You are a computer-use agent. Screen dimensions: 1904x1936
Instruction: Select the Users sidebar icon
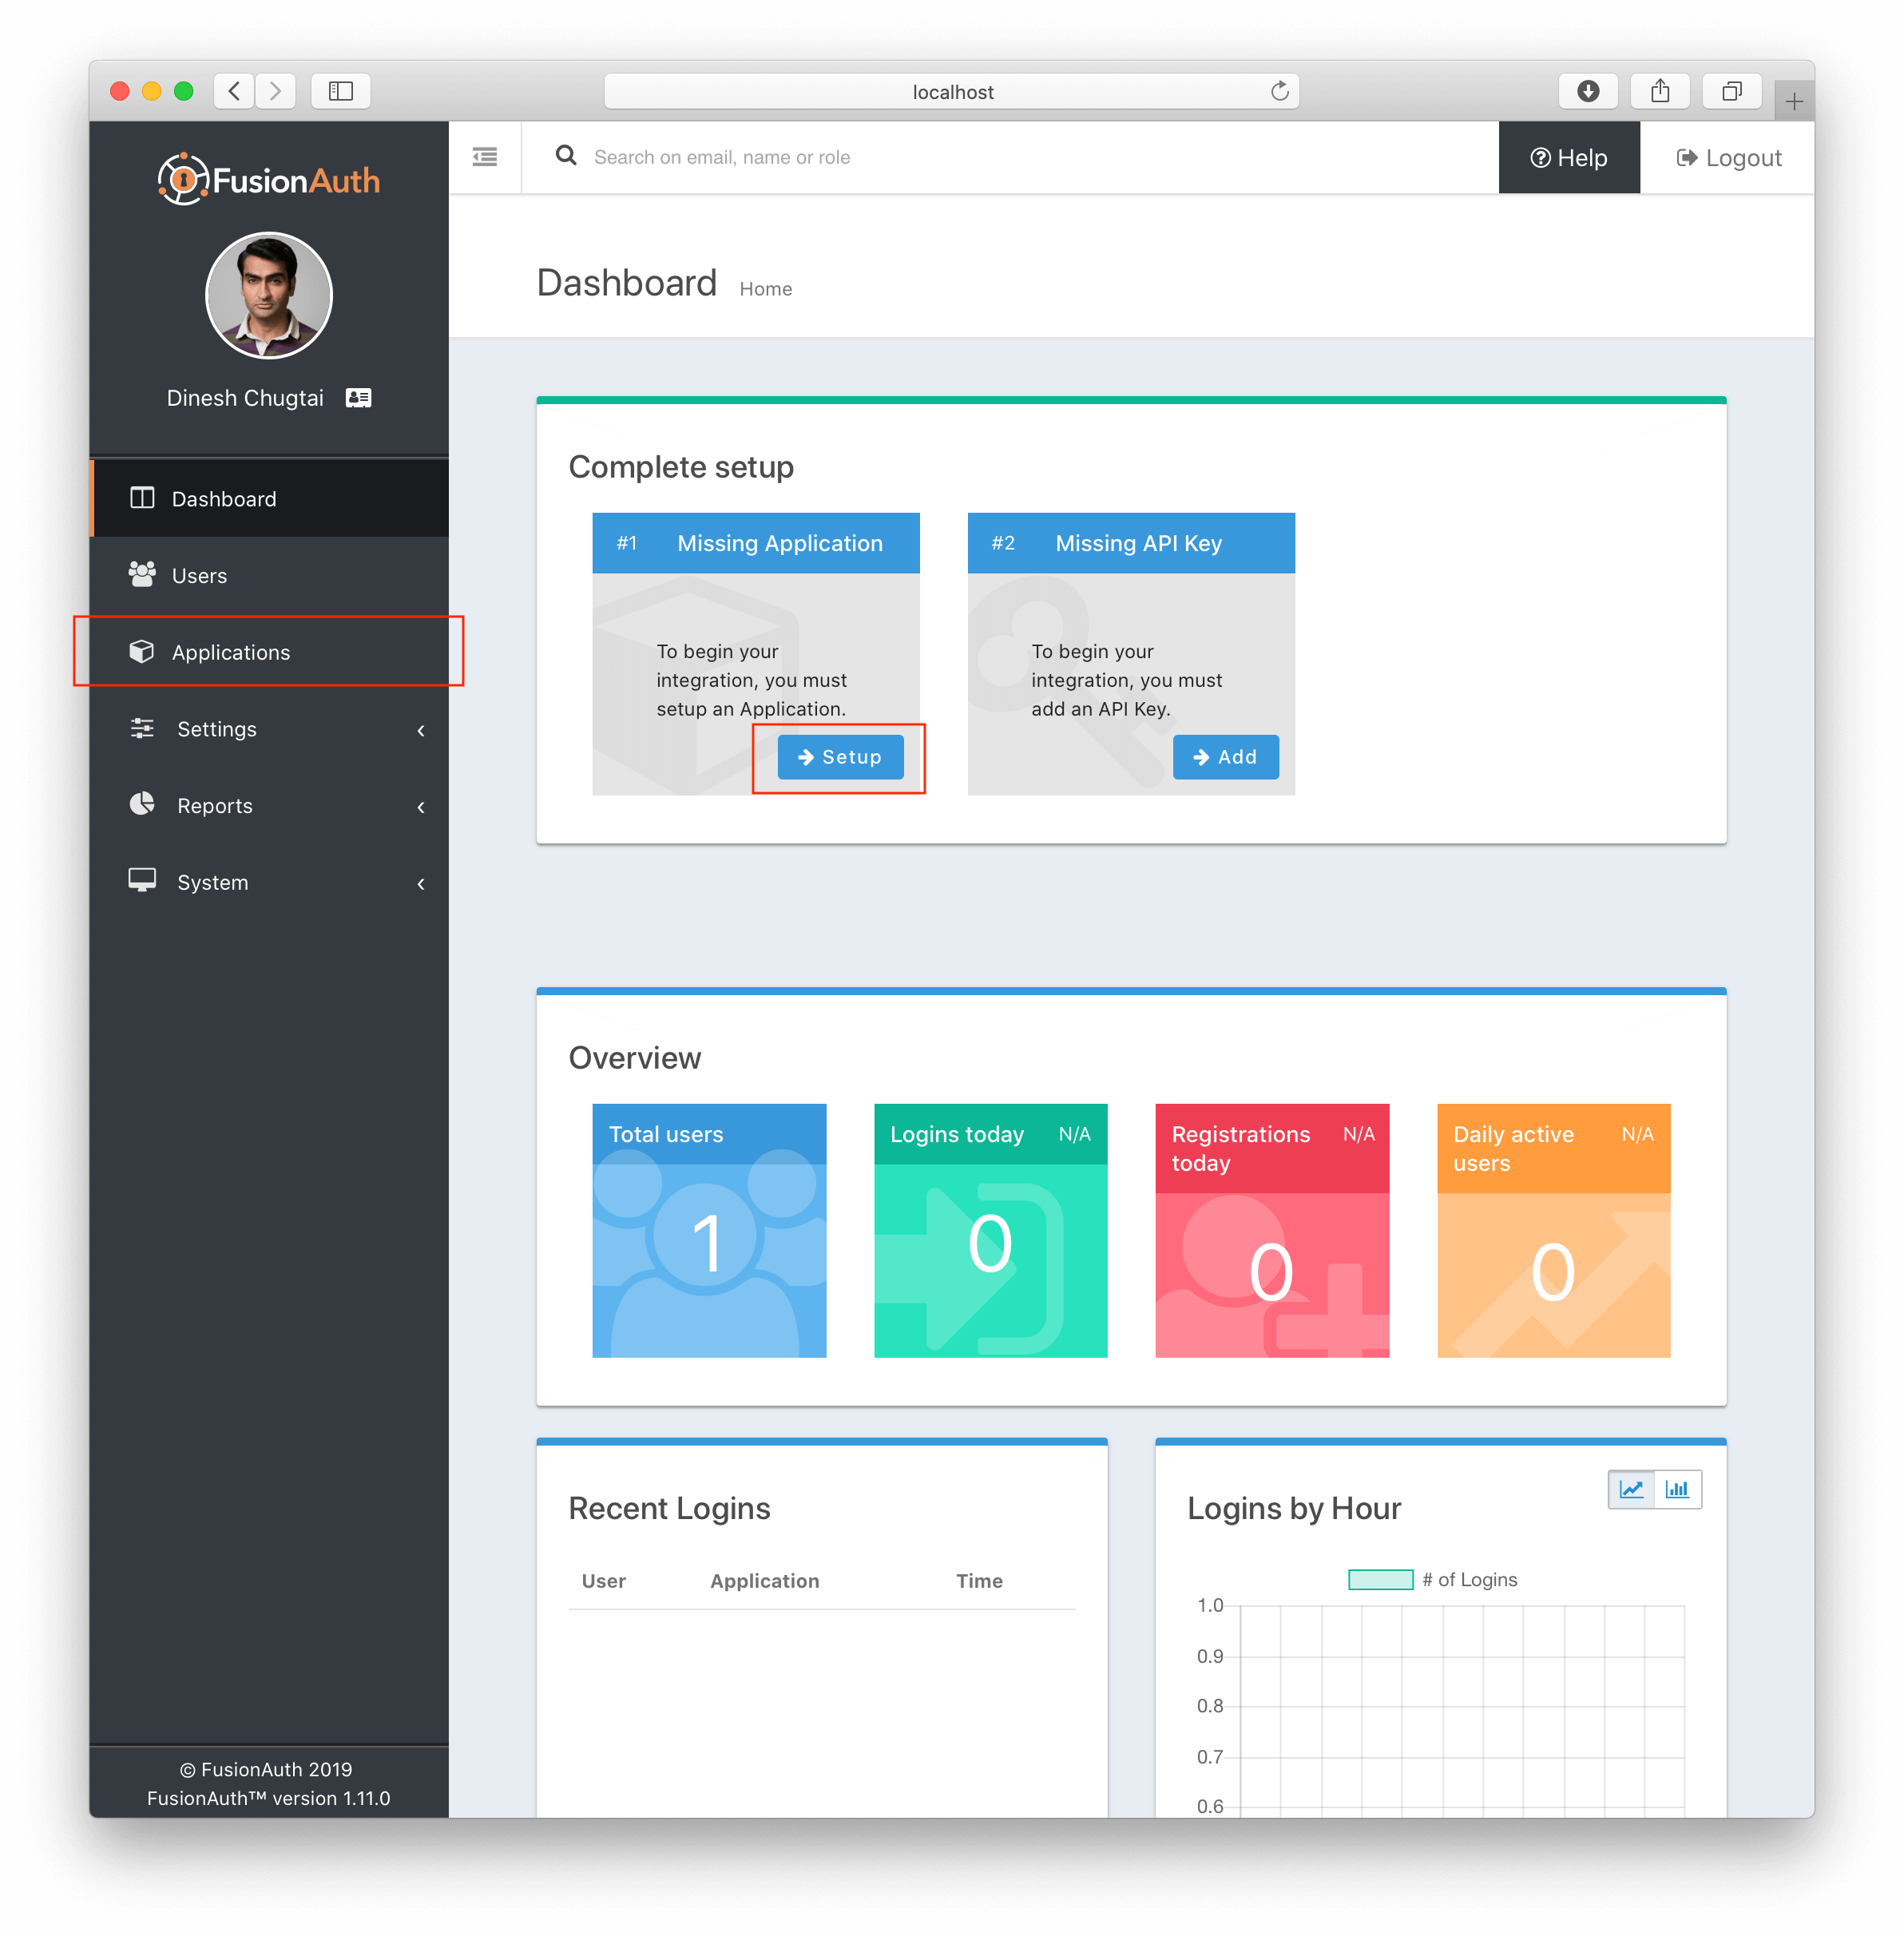coord(142,574)
